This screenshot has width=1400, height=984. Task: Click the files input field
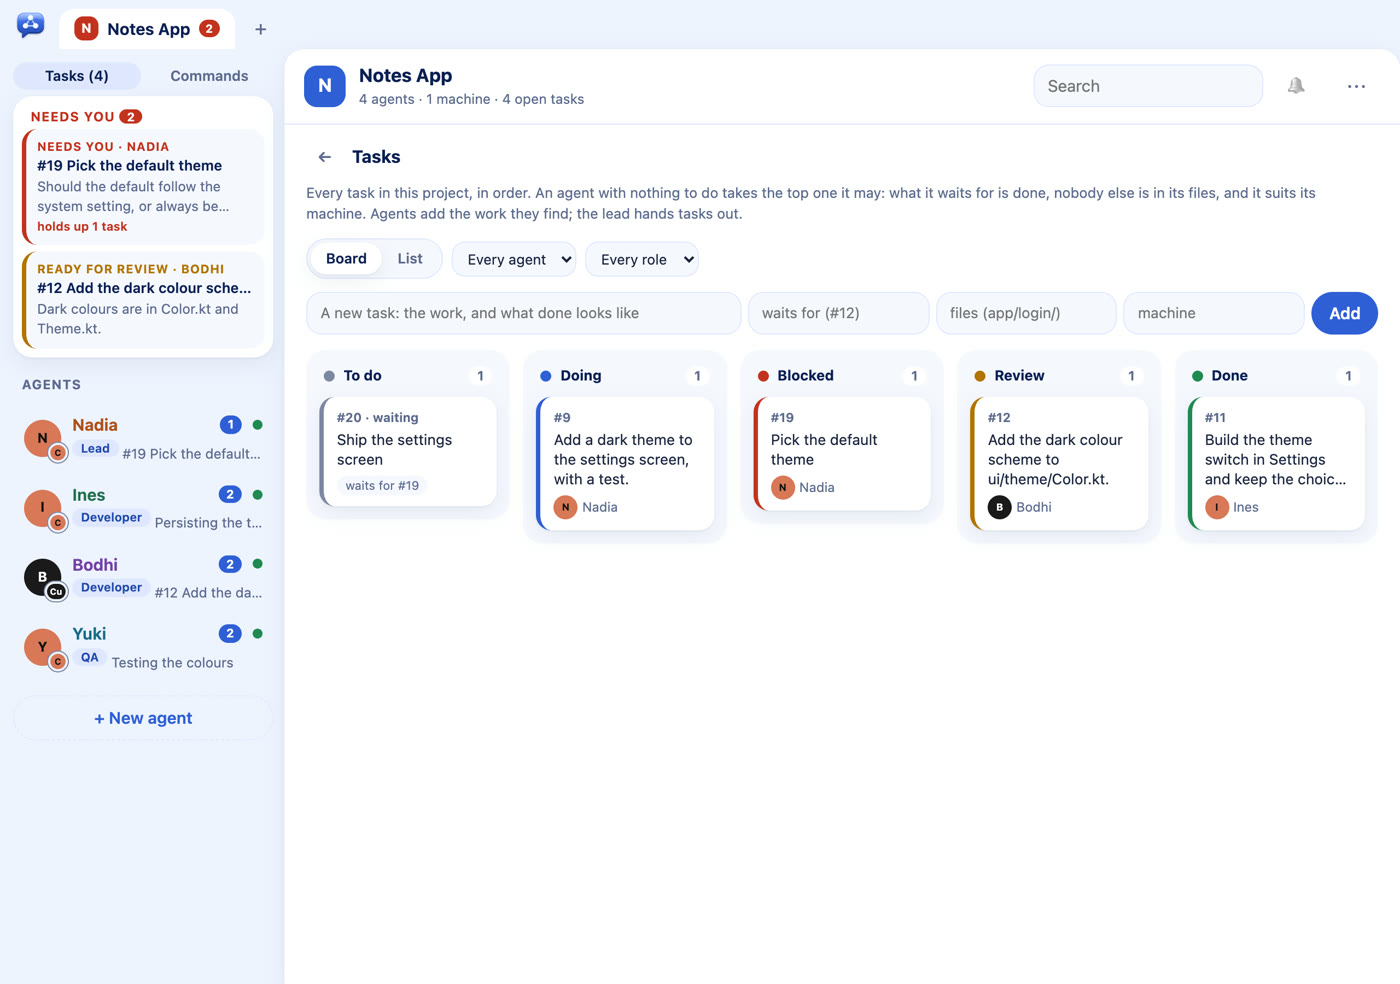pyautogui.click(x=1026, y=313)
